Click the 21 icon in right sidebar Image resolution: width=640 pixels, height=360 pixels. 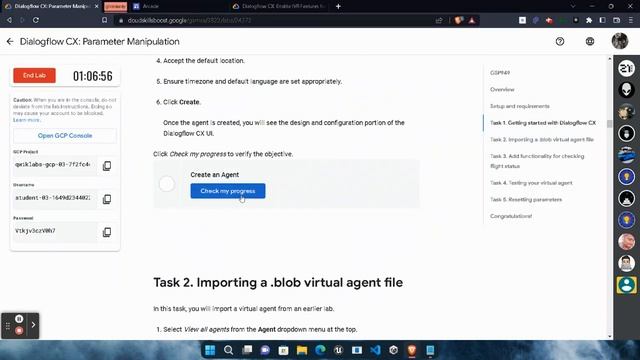[x=626, y=68]
